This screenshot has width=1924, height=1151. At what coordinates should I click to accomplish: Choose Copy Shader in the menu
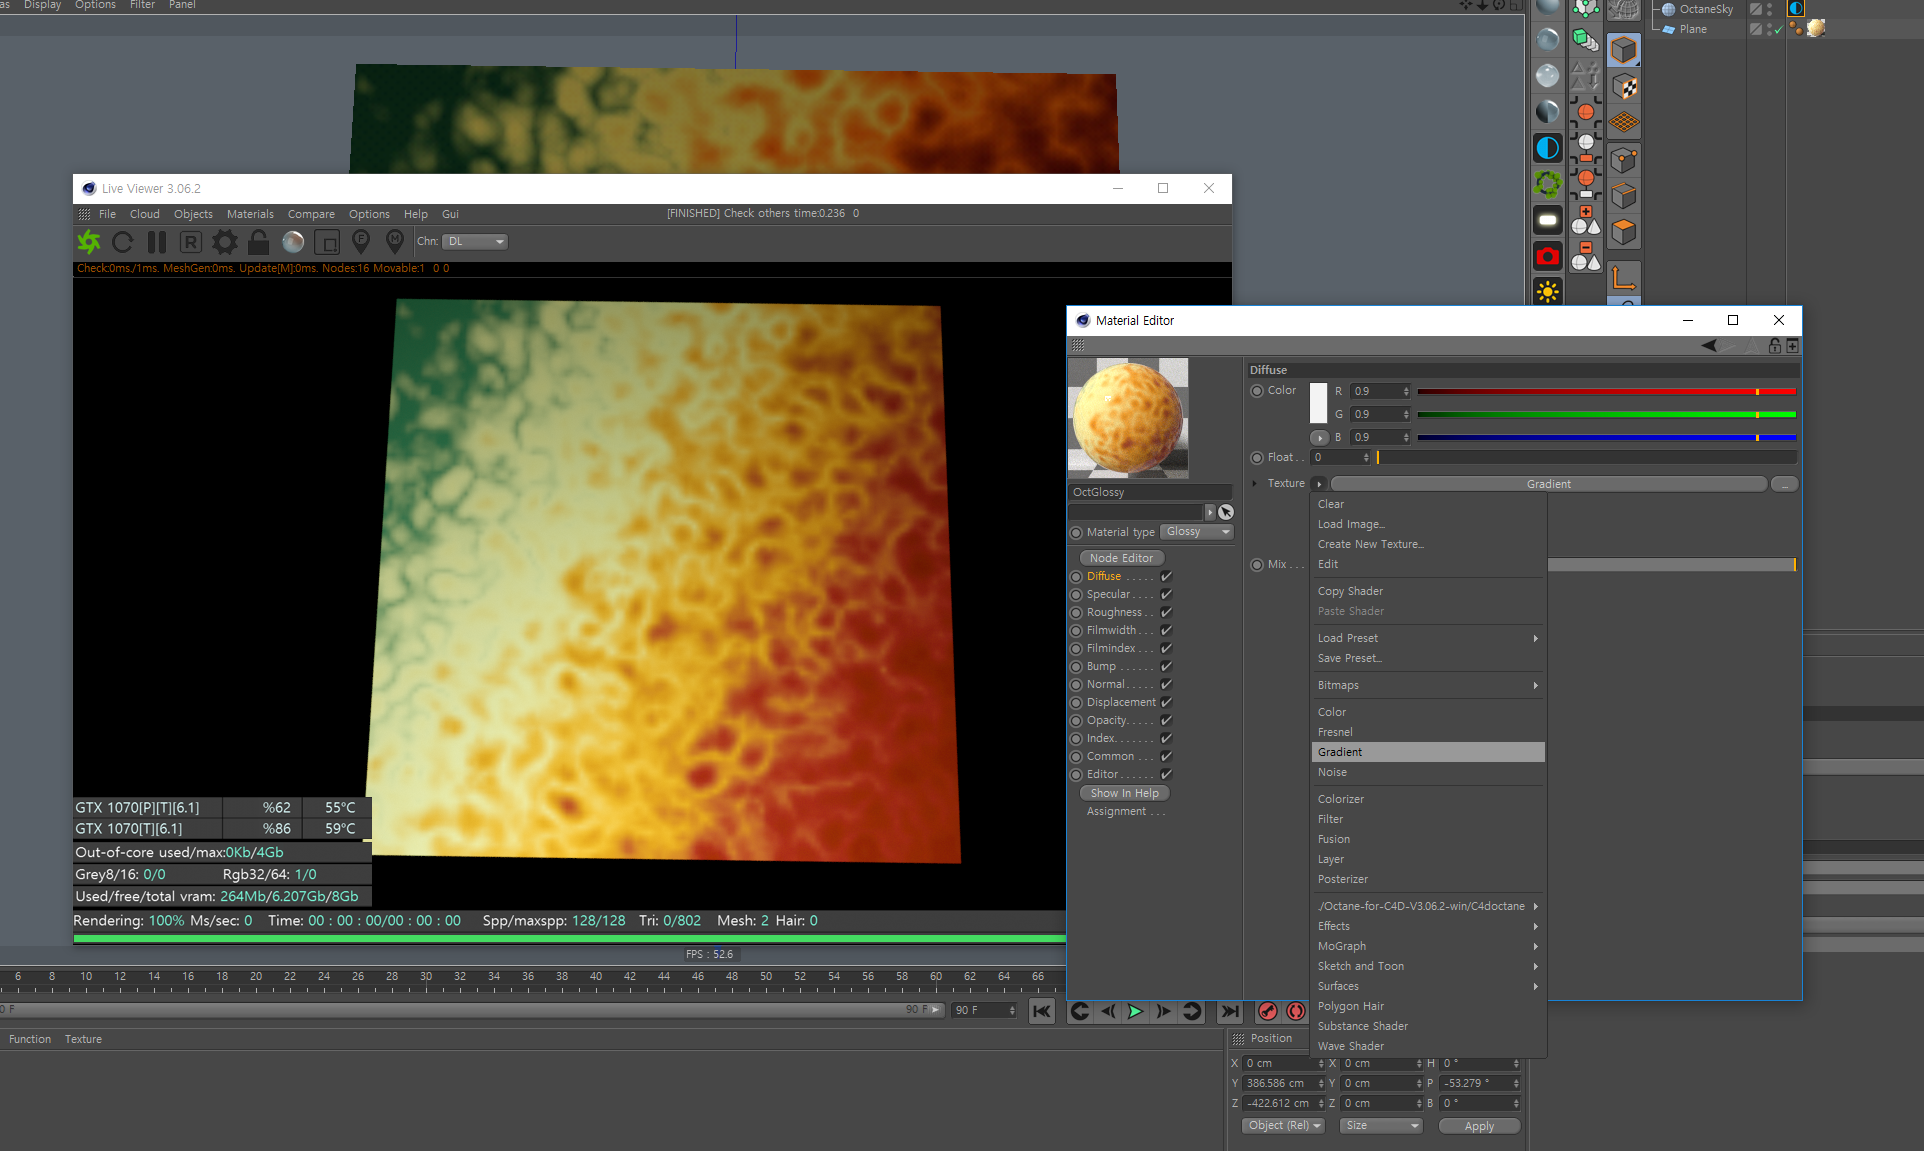[x=1428, y=591]
